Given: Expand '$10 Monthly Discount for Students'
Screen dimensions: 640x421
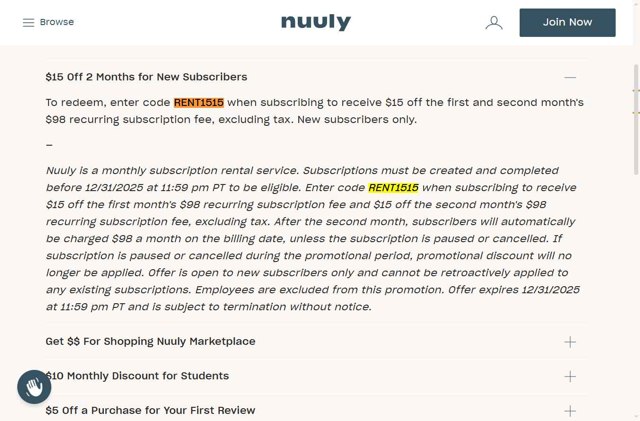Looking at the screenshot, I should point(137,376).
